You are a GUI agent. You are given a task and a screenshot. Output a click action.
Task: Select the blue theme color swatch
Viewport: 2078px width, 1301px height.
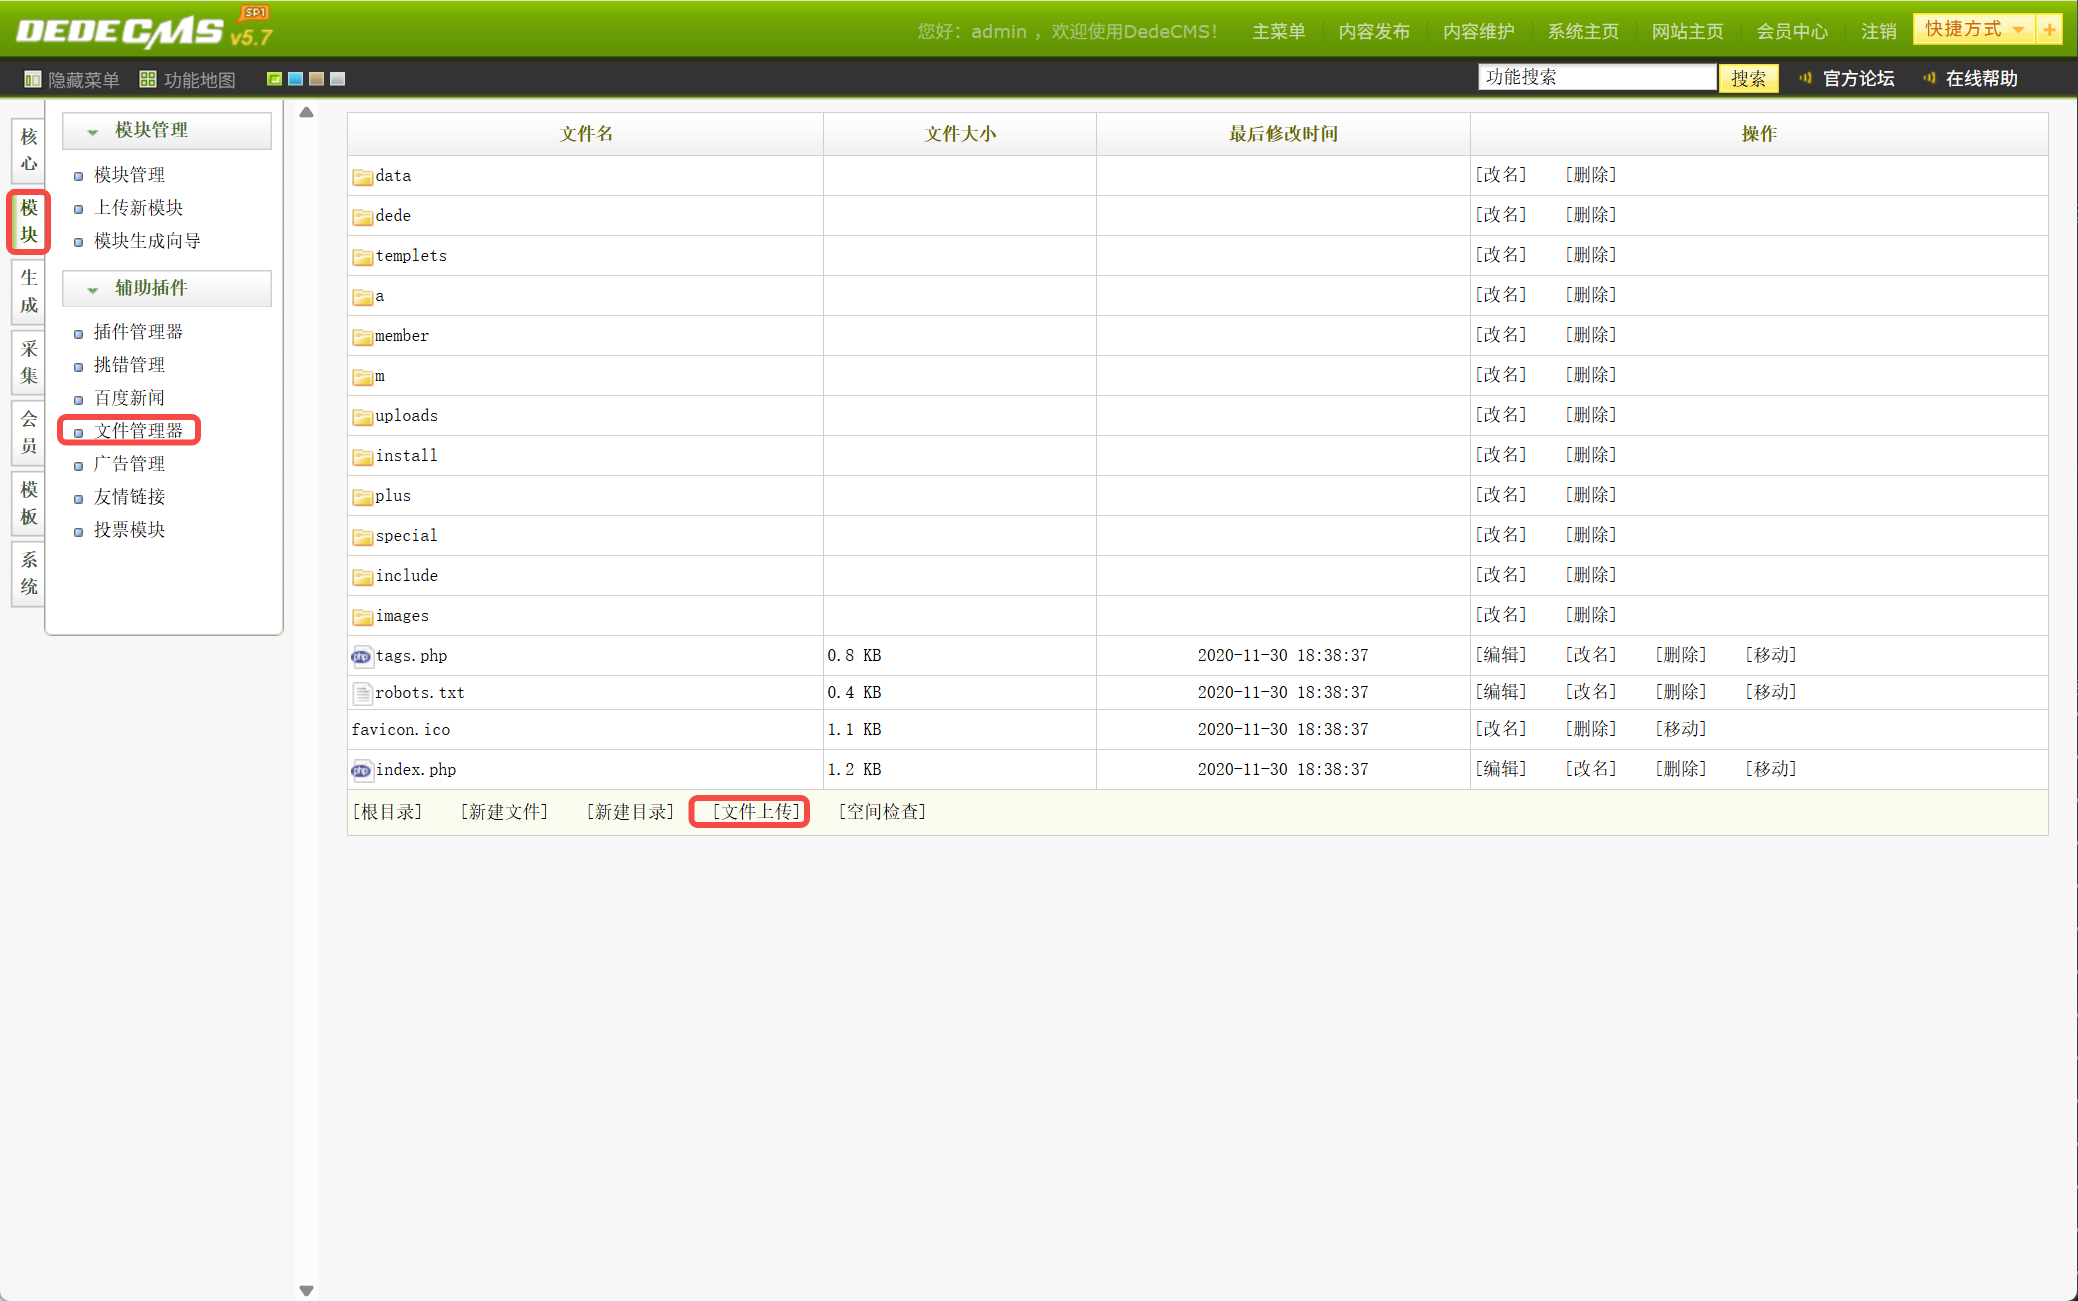(296, 79)
